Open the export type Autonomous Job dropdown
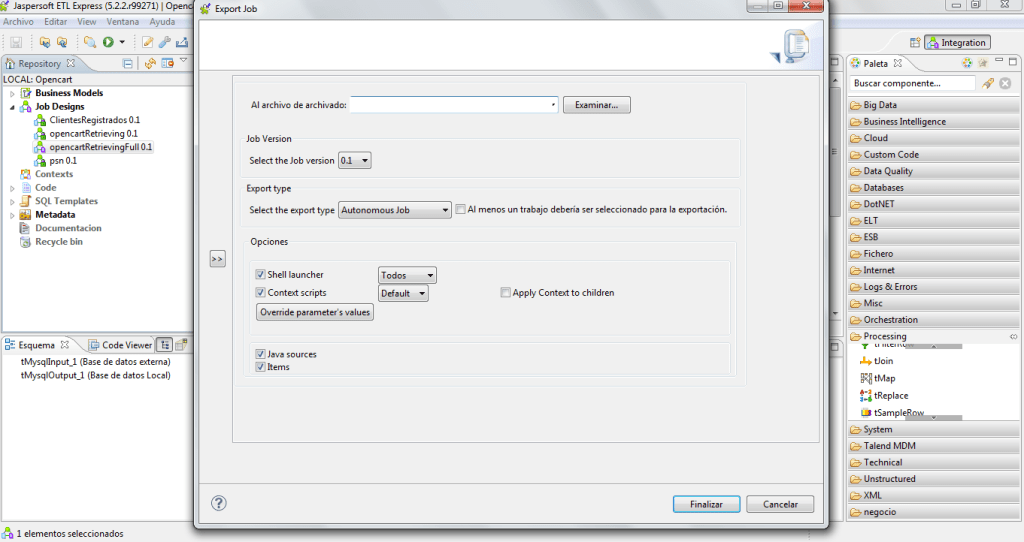 click(395, 210)
